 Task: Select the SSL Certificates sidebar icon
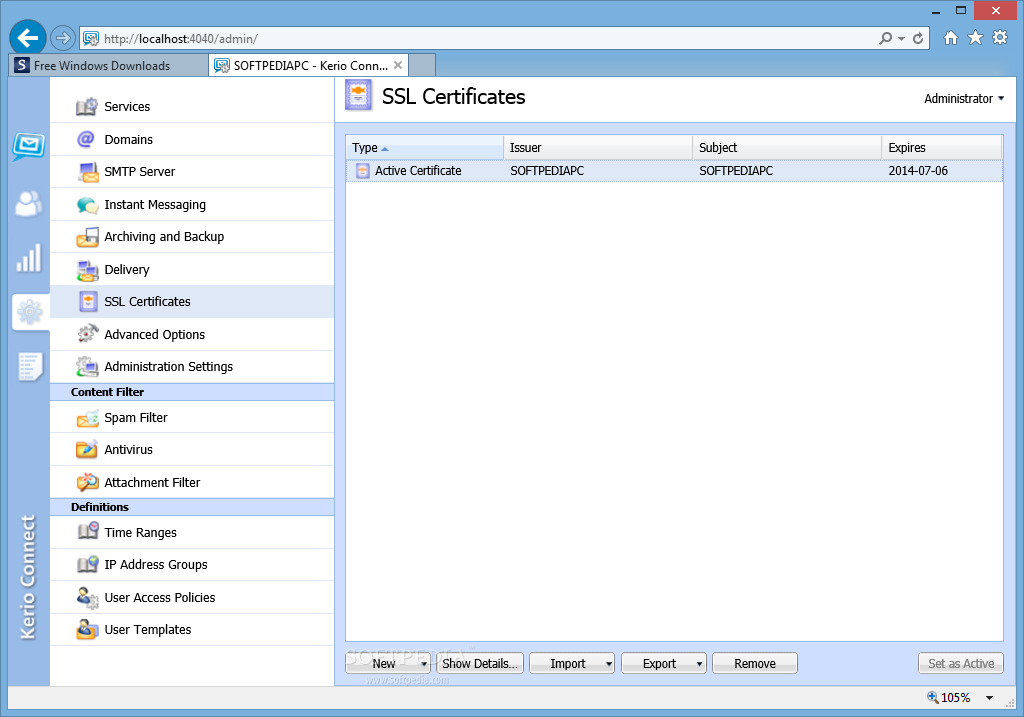pyautogui.click(x=88, y=302)
